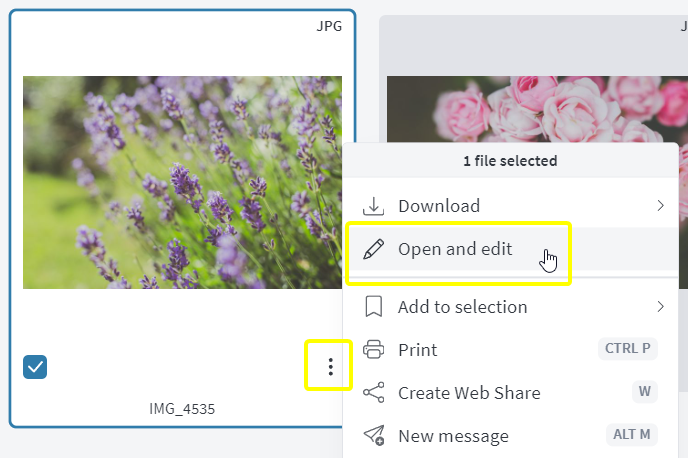Open the lavender photo thumbnail
Image resolution: width=688 pixels, height=458 pixels.
(183, 182)
